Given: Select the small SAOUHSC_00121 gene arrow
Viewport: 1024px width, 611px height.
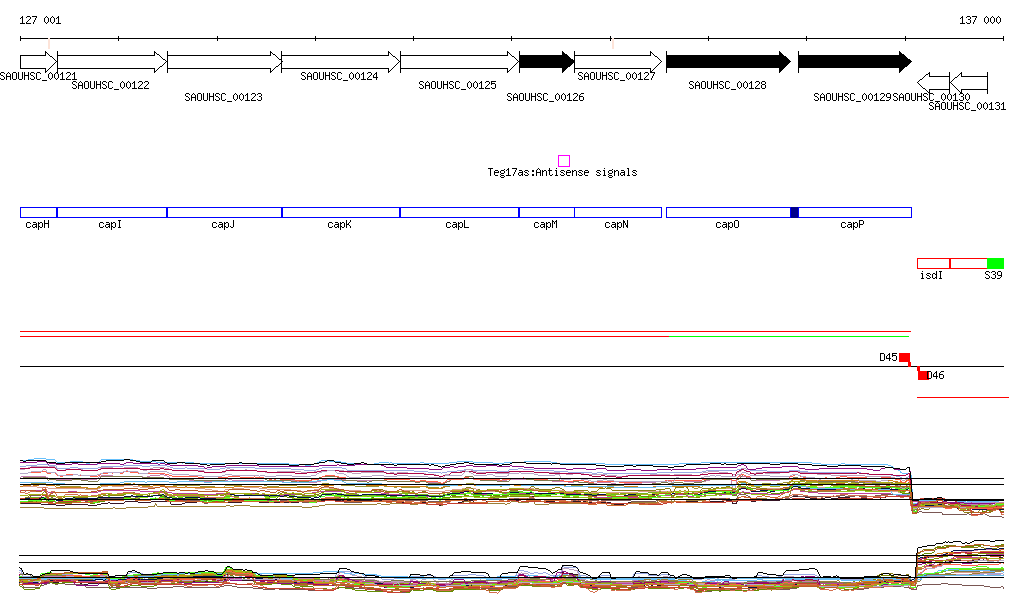Looking at the screenshot, I should pos(38,62).
